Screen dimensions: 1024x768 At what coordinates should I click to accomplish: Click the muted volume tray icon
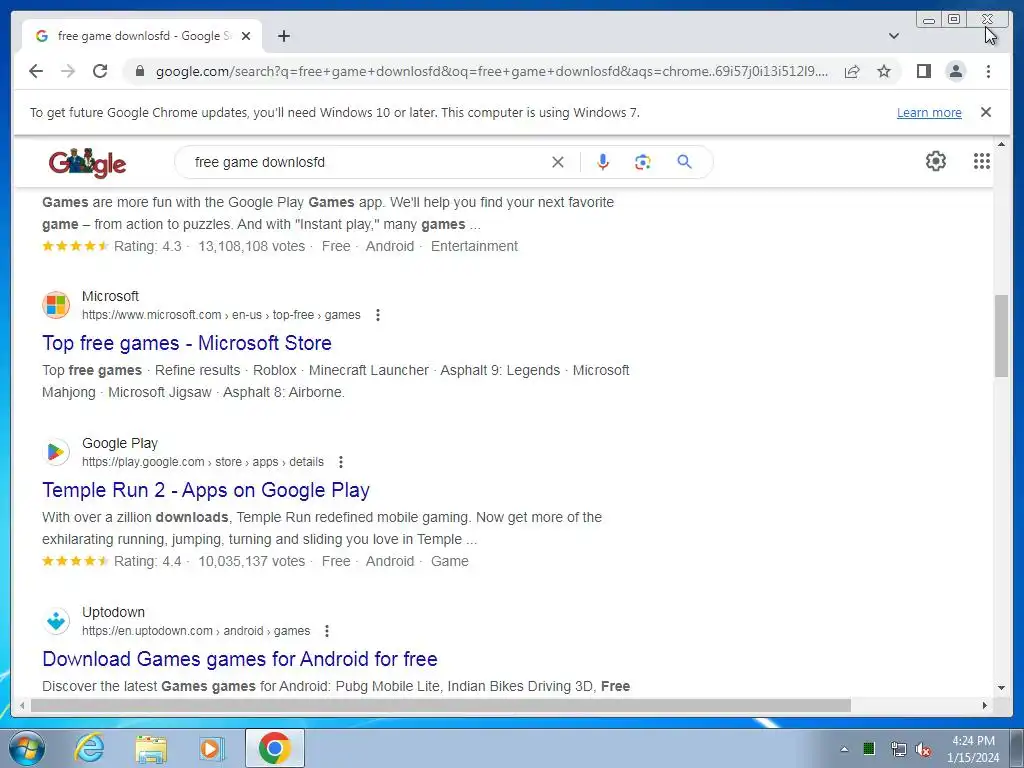(923, 749)
